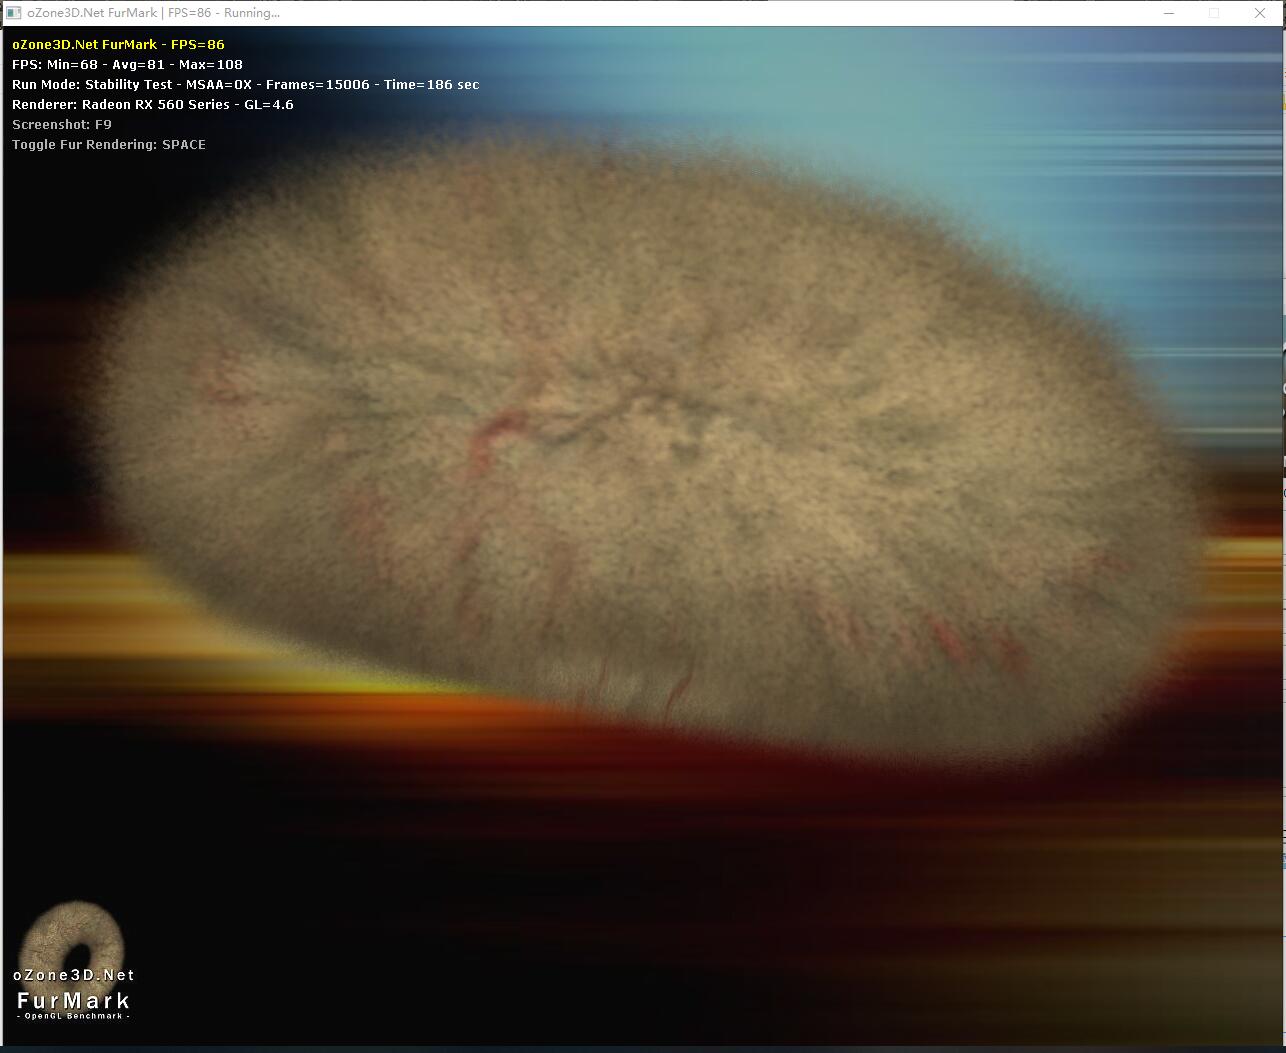Click the yellow 'oZone3D.Net FurMark - FPS=86' line
1286x1053 pixels.
pos(118,44)
